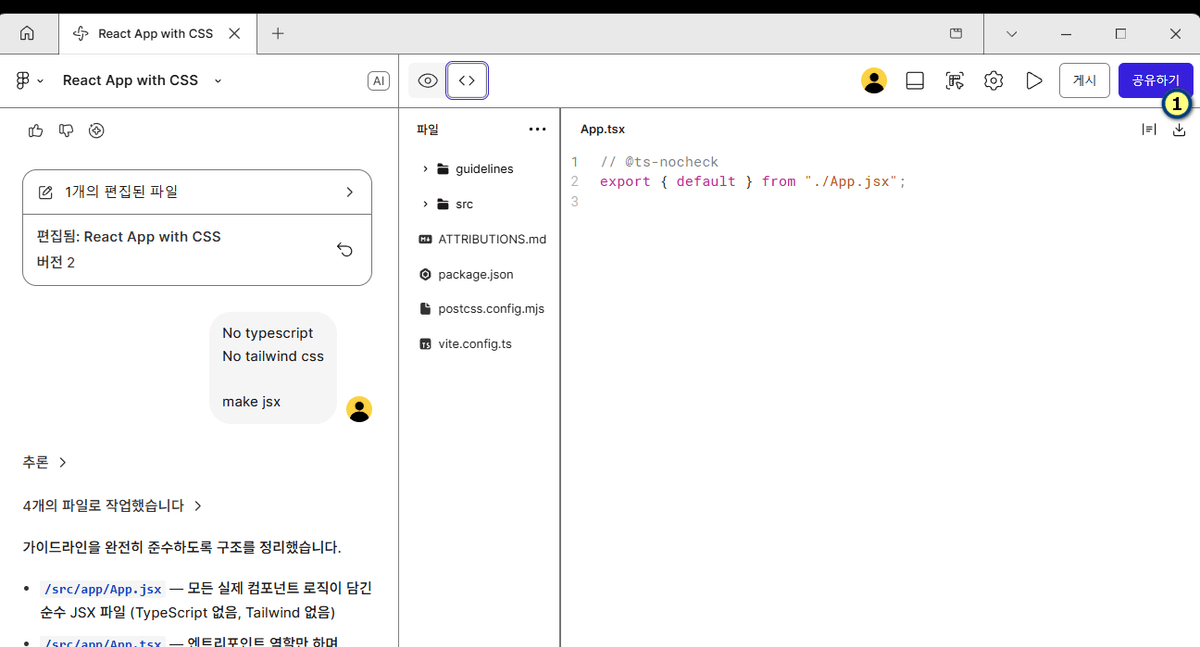Click the home icon in the title bar
The image size is (1200, 647).
27,34
